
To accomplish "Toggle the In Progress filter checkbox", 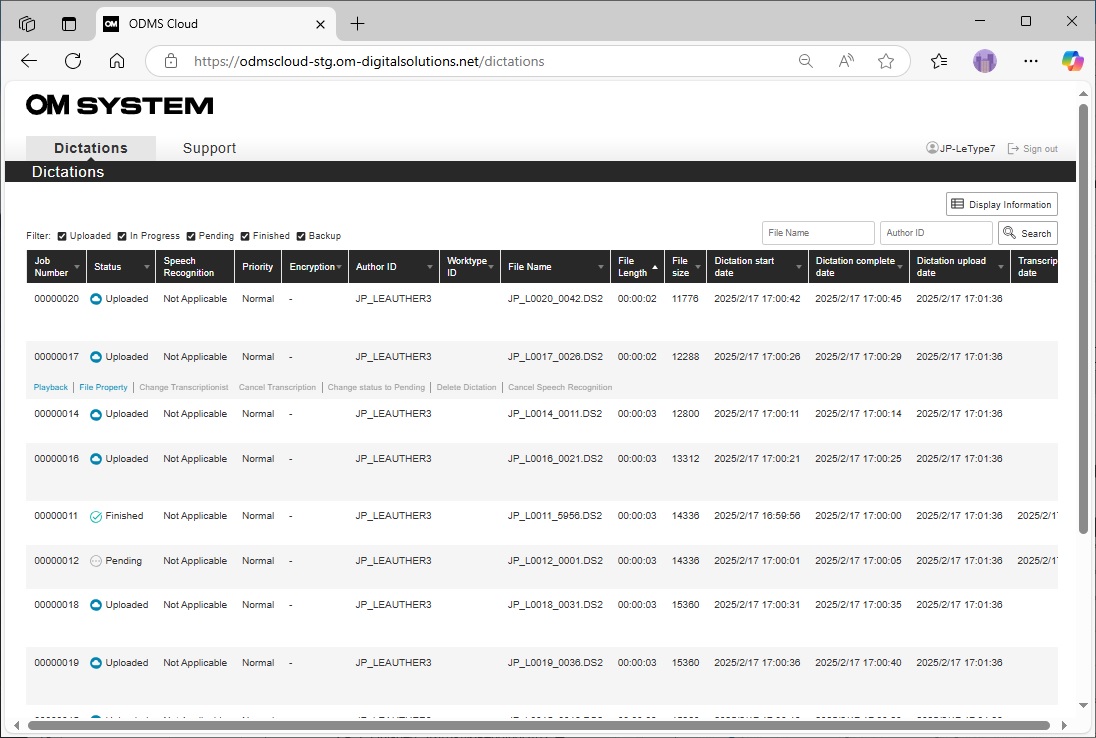I will pos(122,236).
